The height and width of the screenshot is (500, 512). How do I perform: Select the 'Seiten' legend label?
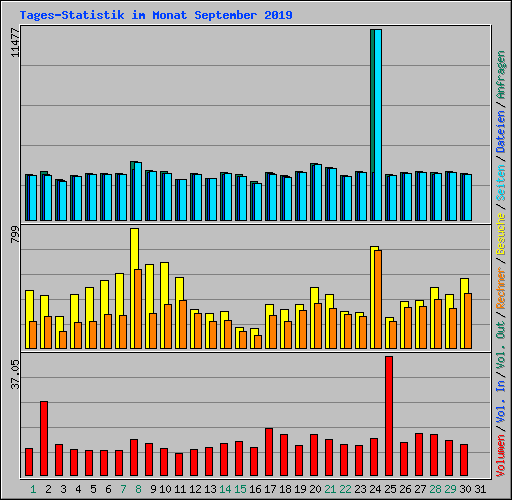coord(501,183)
